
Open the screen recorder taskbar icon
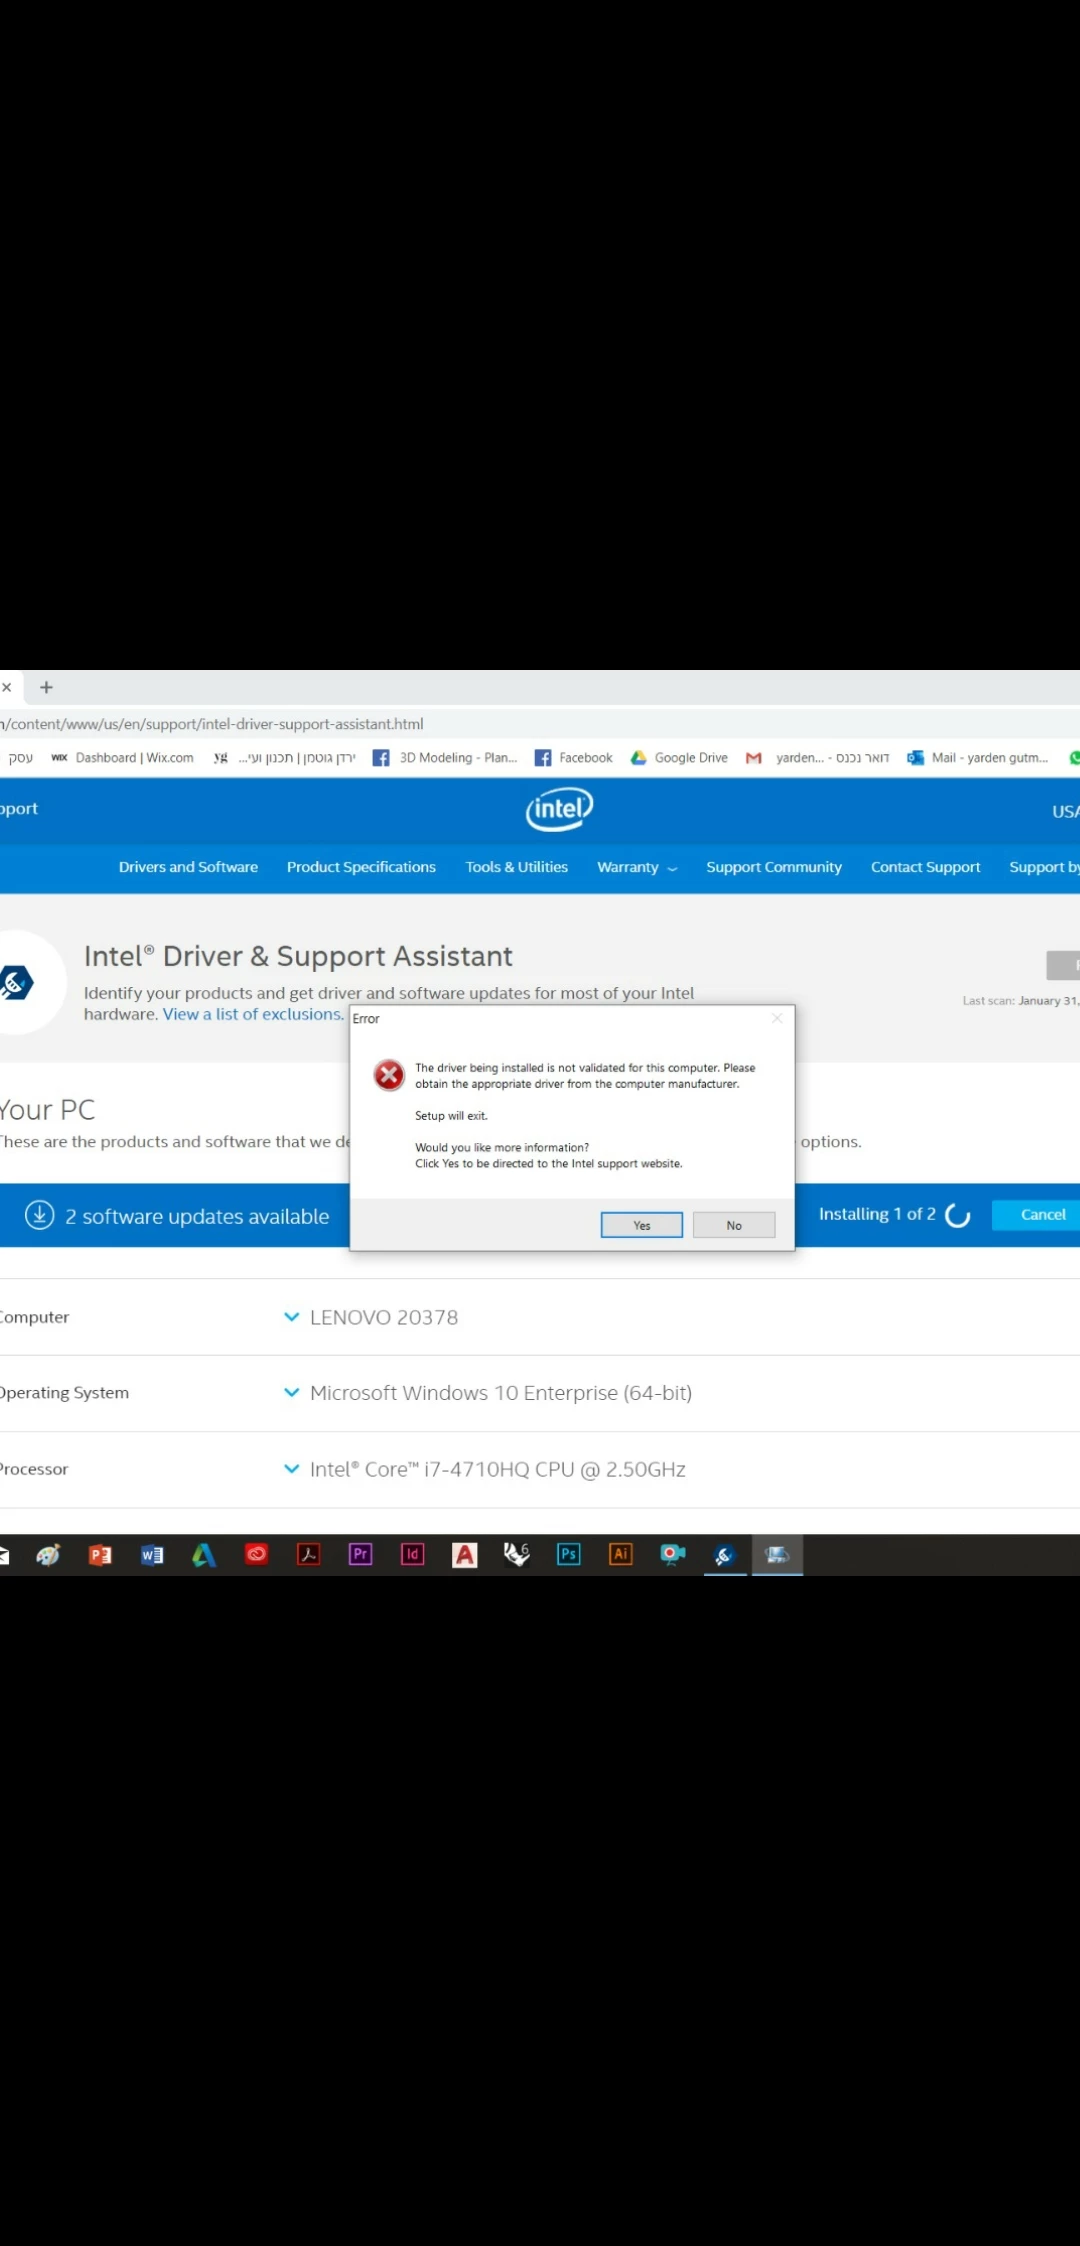pyautogui.click(x=673, y=1554)
